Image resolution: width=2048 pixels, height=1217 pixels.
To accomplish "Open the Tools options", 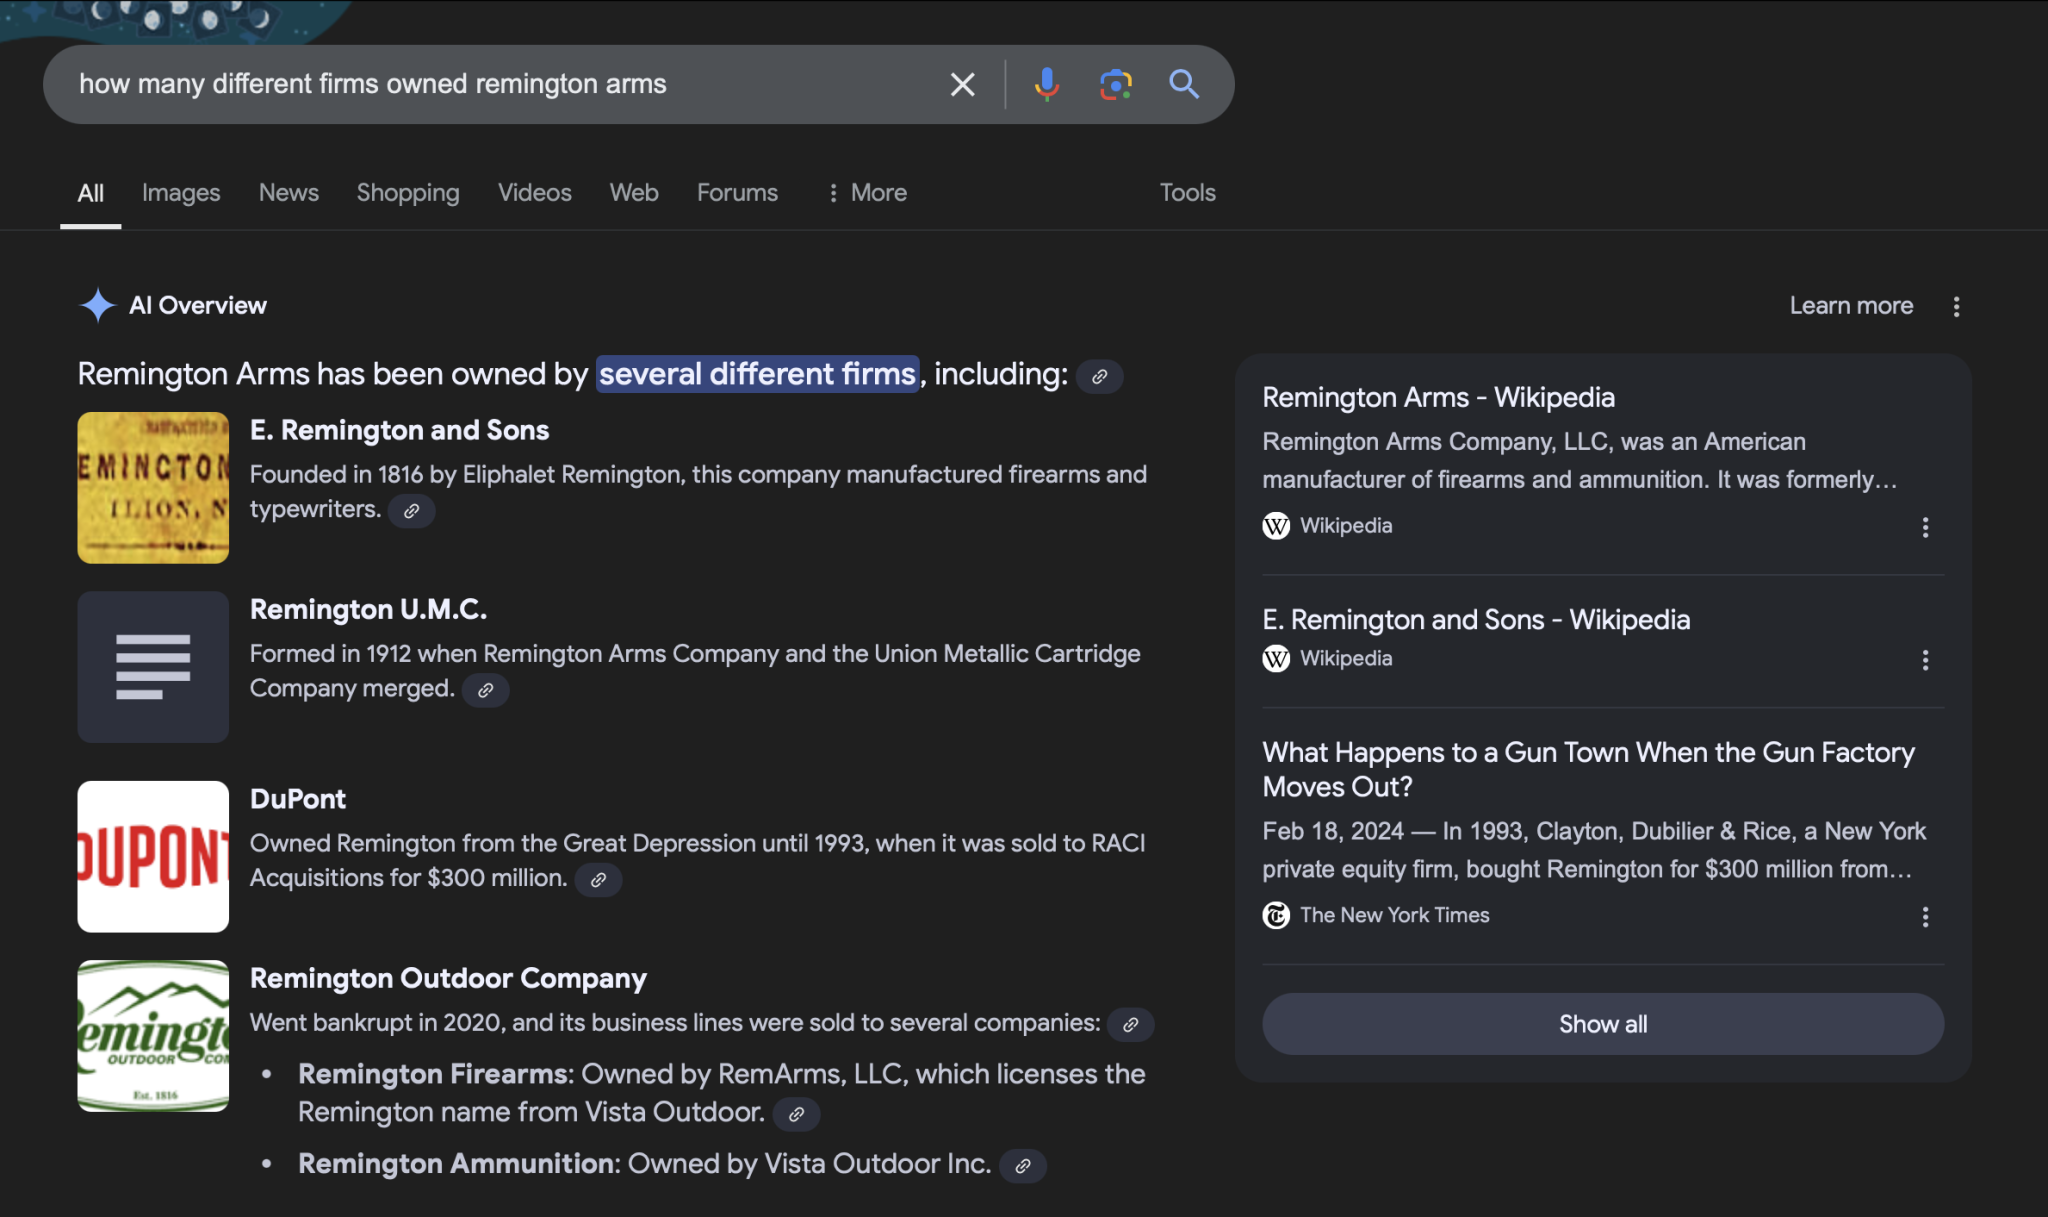I will 1187,193.
